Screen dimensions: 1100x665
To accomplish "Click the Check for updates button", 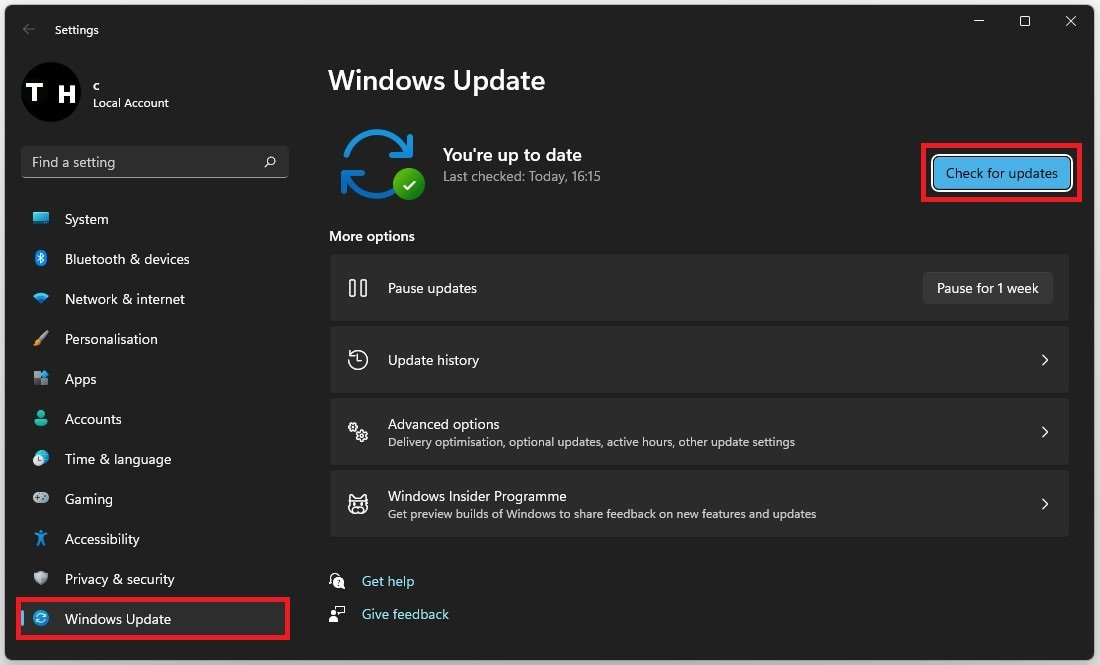I will coord(1001,173).
